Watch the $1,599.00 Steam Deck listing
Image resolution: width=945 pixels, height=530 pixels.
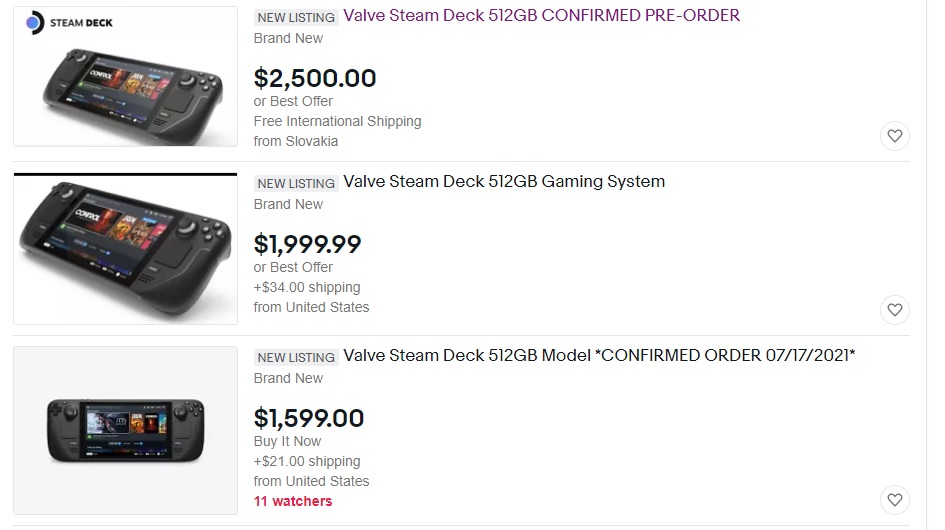(x=895, y=499)
